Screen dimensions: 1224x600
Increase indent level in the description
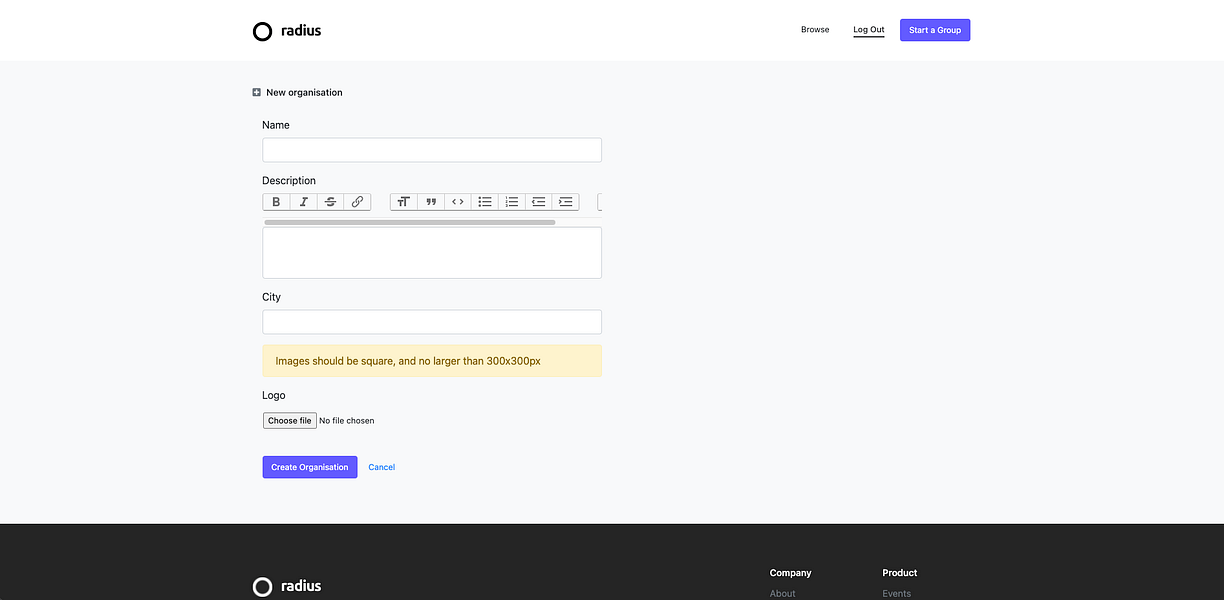coord(566,202)
